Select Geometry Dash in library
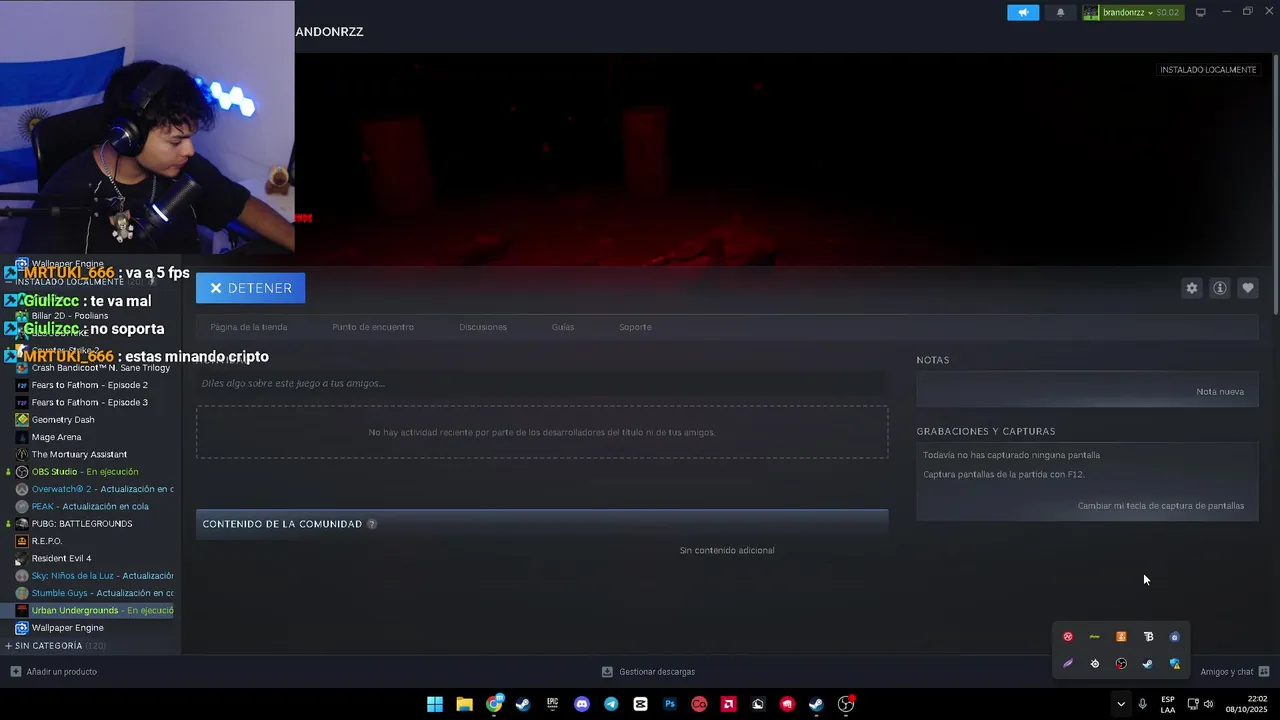This screenshot has width=1280, height=720. pyautogui.click(x=63, y=420)
